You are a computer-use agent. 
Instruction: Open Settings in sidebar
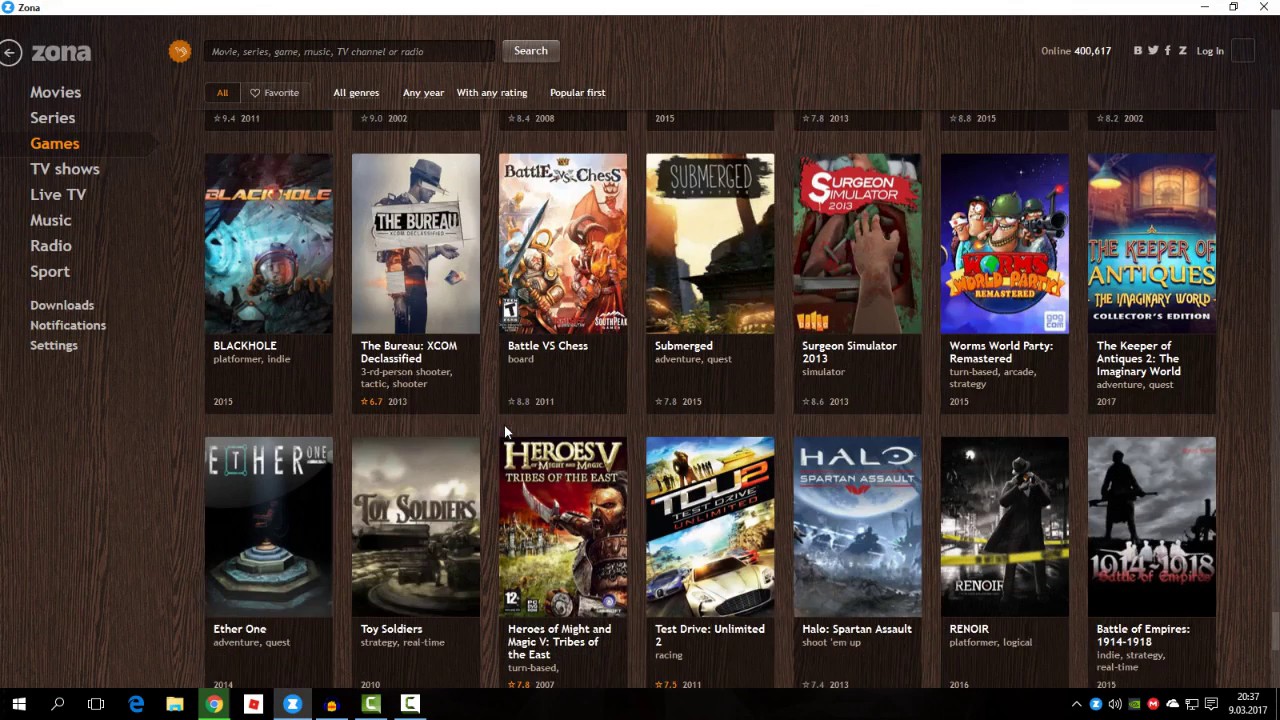(54, 345)
